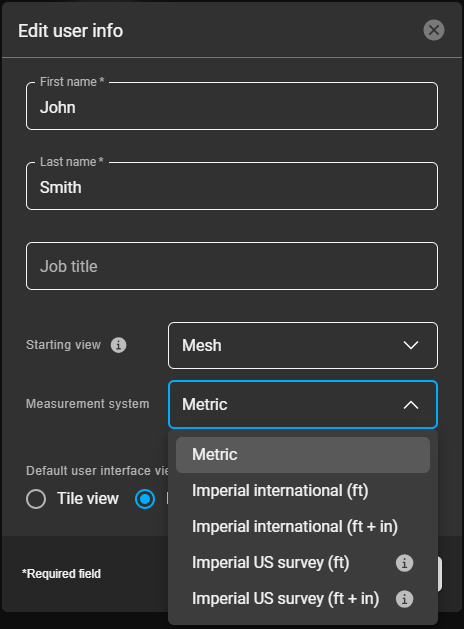The width and height of the screenshot is (464, 629).
Task: Select Imperial international (ft + in) option
Action: tap(303, 527)
